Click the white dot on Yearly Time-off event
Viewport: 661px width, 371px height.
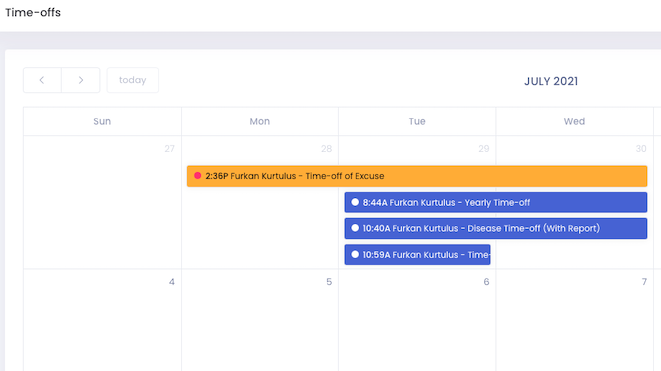[x=355, y=202]
